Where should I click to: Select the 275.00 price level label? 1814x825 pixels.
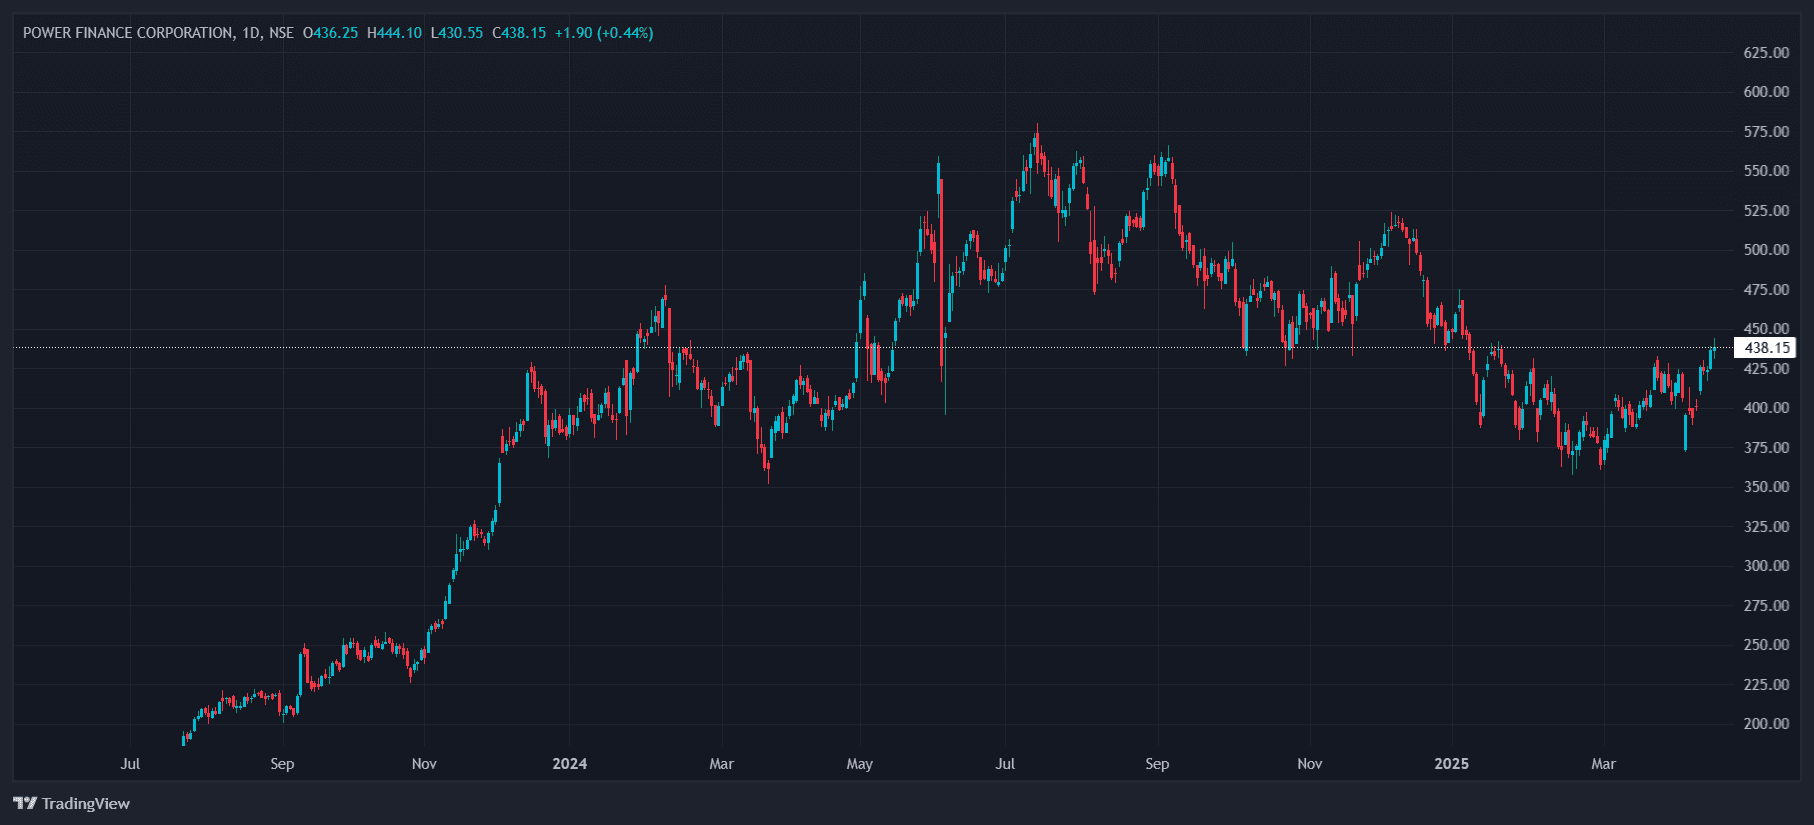[x=1766, y=605]
